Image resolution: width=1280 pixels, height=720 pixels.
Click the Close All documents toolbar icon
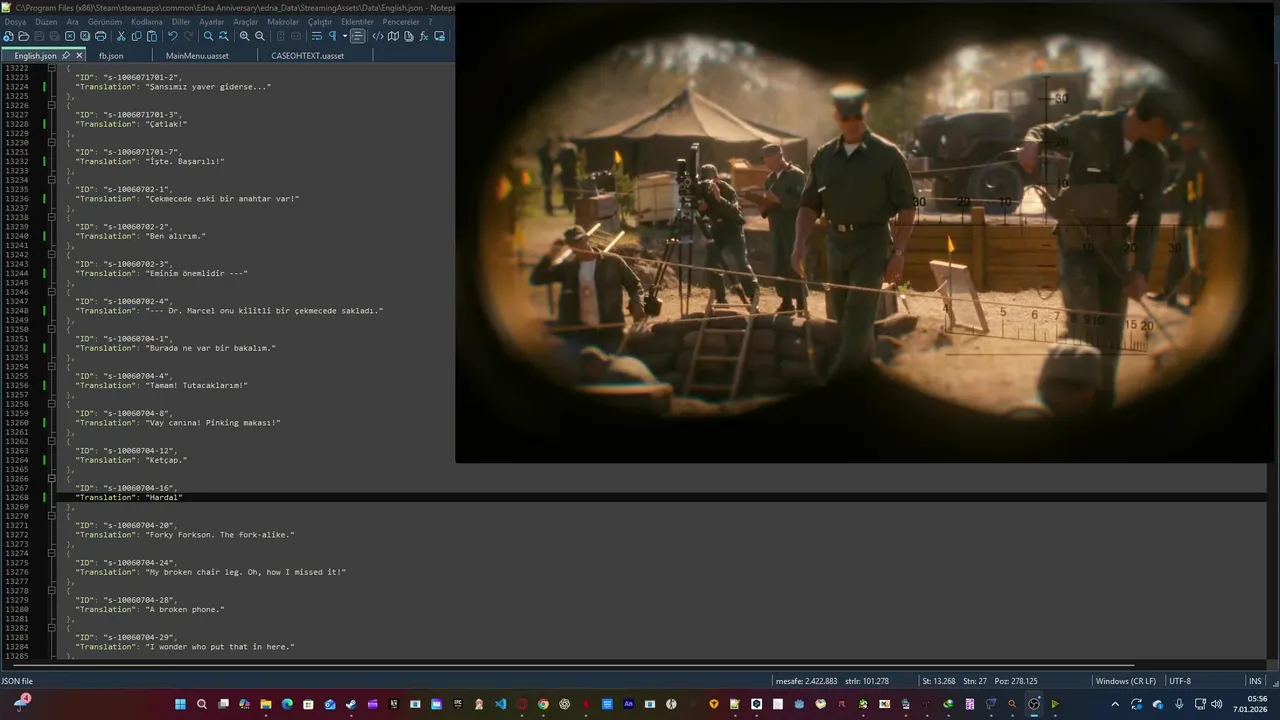85,36
